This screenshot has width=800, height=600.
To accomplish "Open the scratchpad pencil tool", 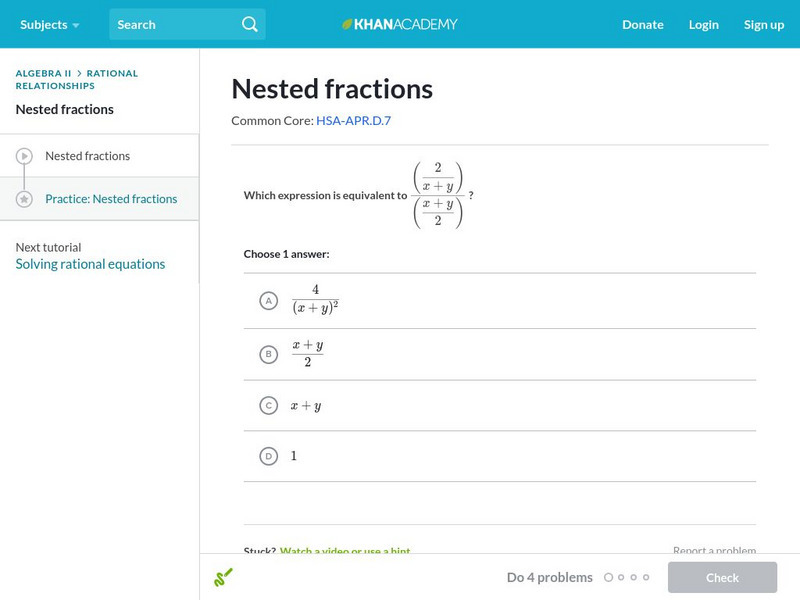I will pyautogui.click(x=223, y=577).
